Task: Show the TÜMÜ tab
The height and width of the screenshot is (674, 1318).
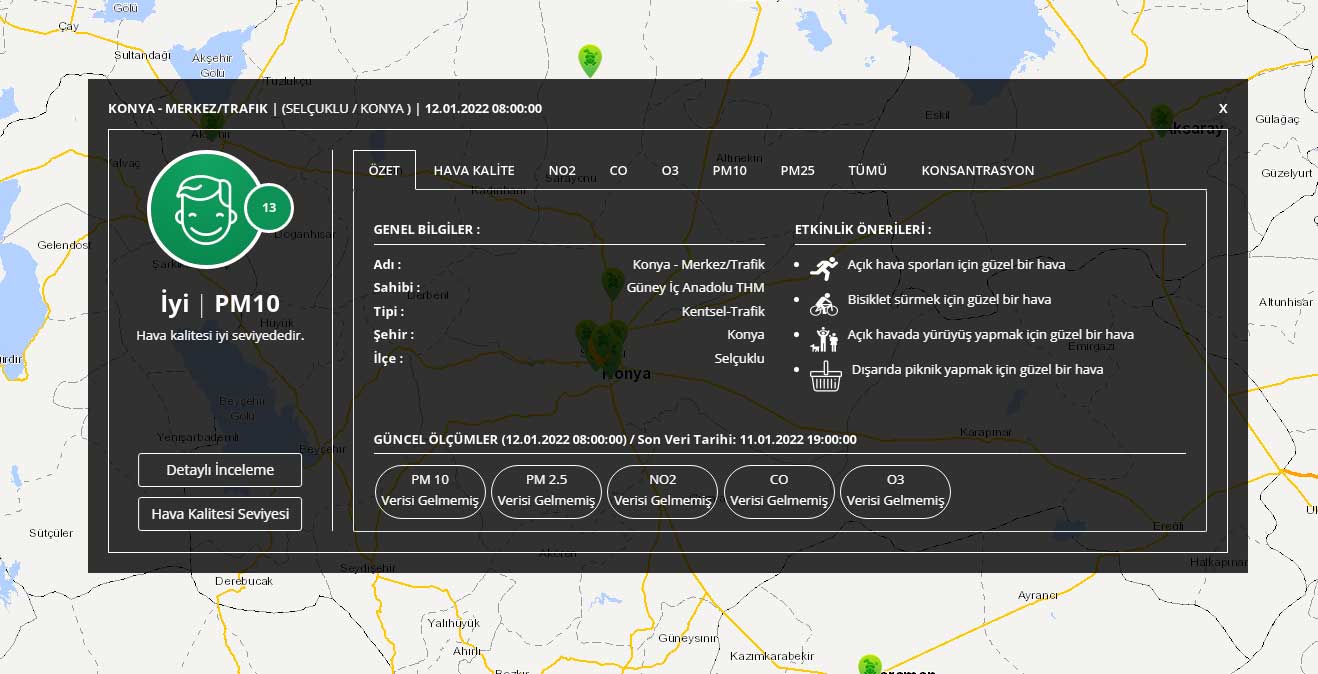Action: [867, 171]
